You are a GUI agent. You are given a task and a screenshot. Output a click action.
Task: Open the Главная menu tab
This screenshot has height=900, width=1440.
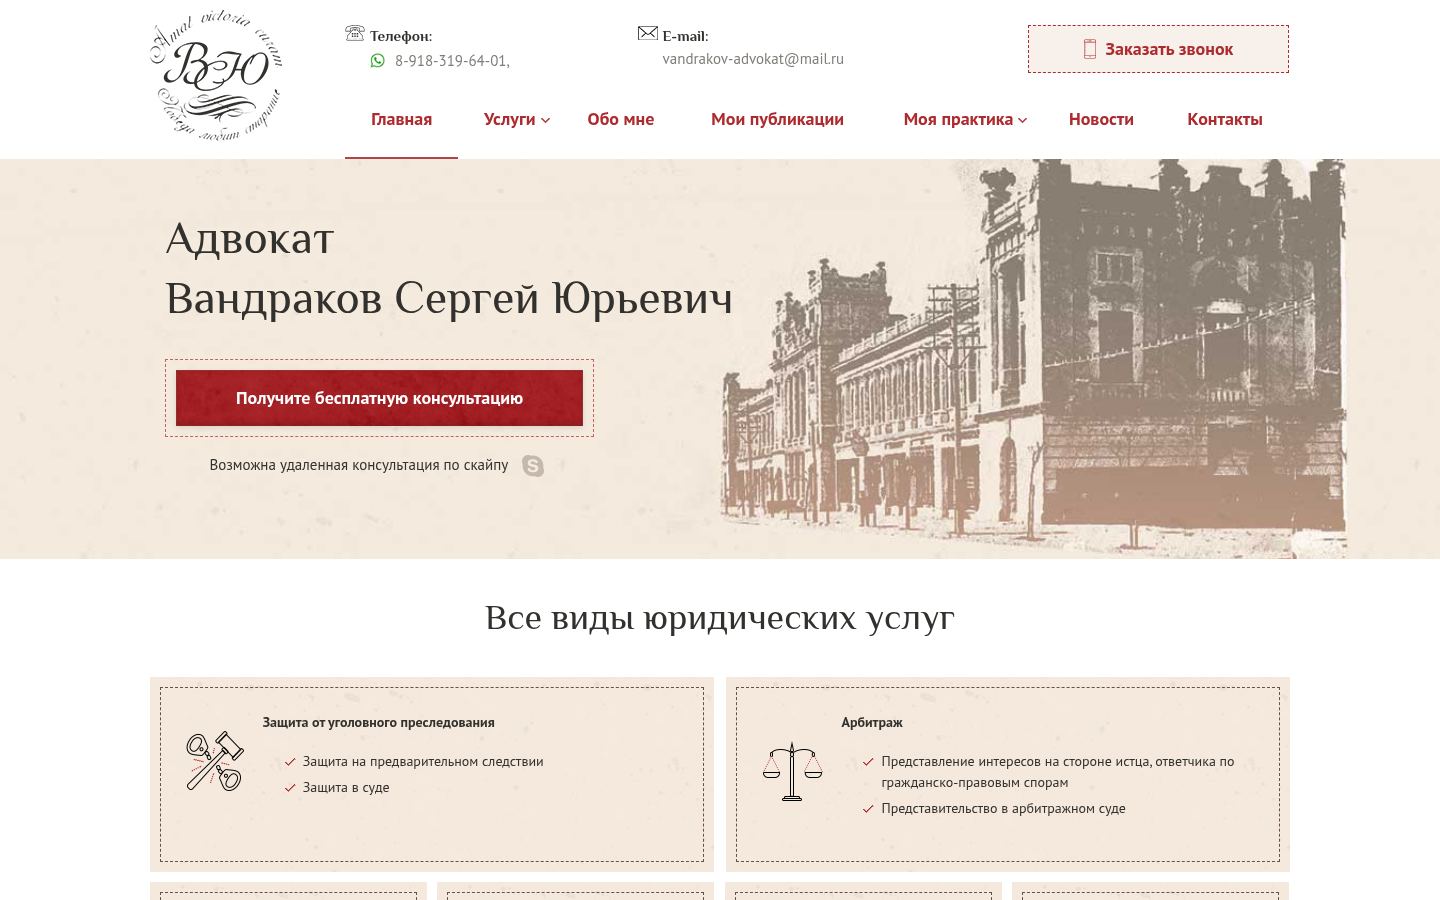[401, 119]
